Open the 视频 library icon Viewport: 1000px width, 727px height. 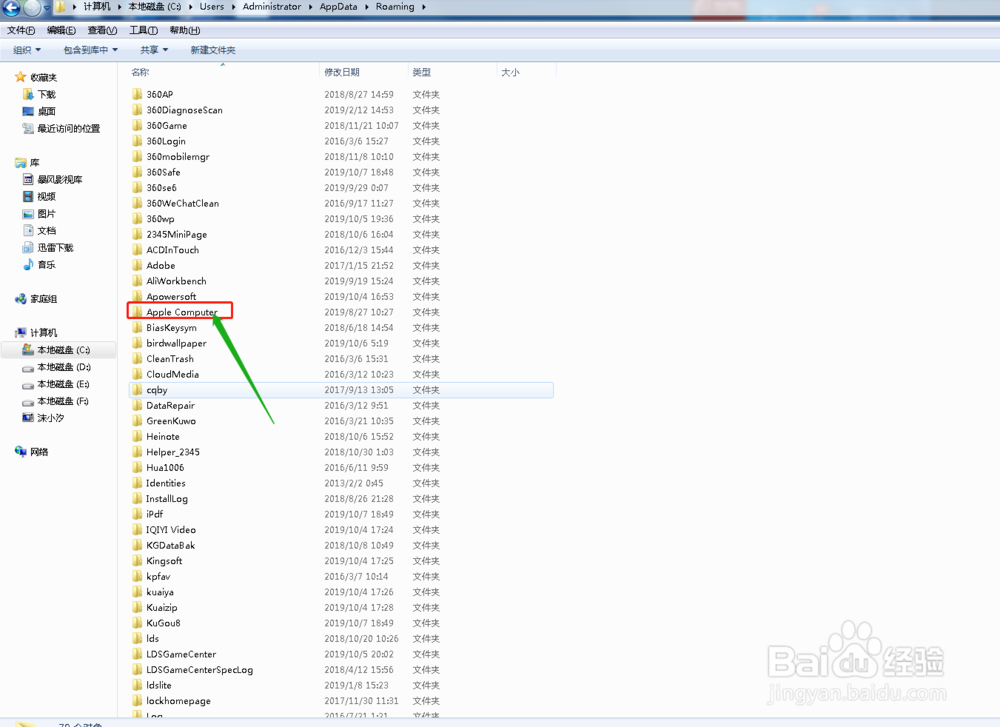click(28, 196)
